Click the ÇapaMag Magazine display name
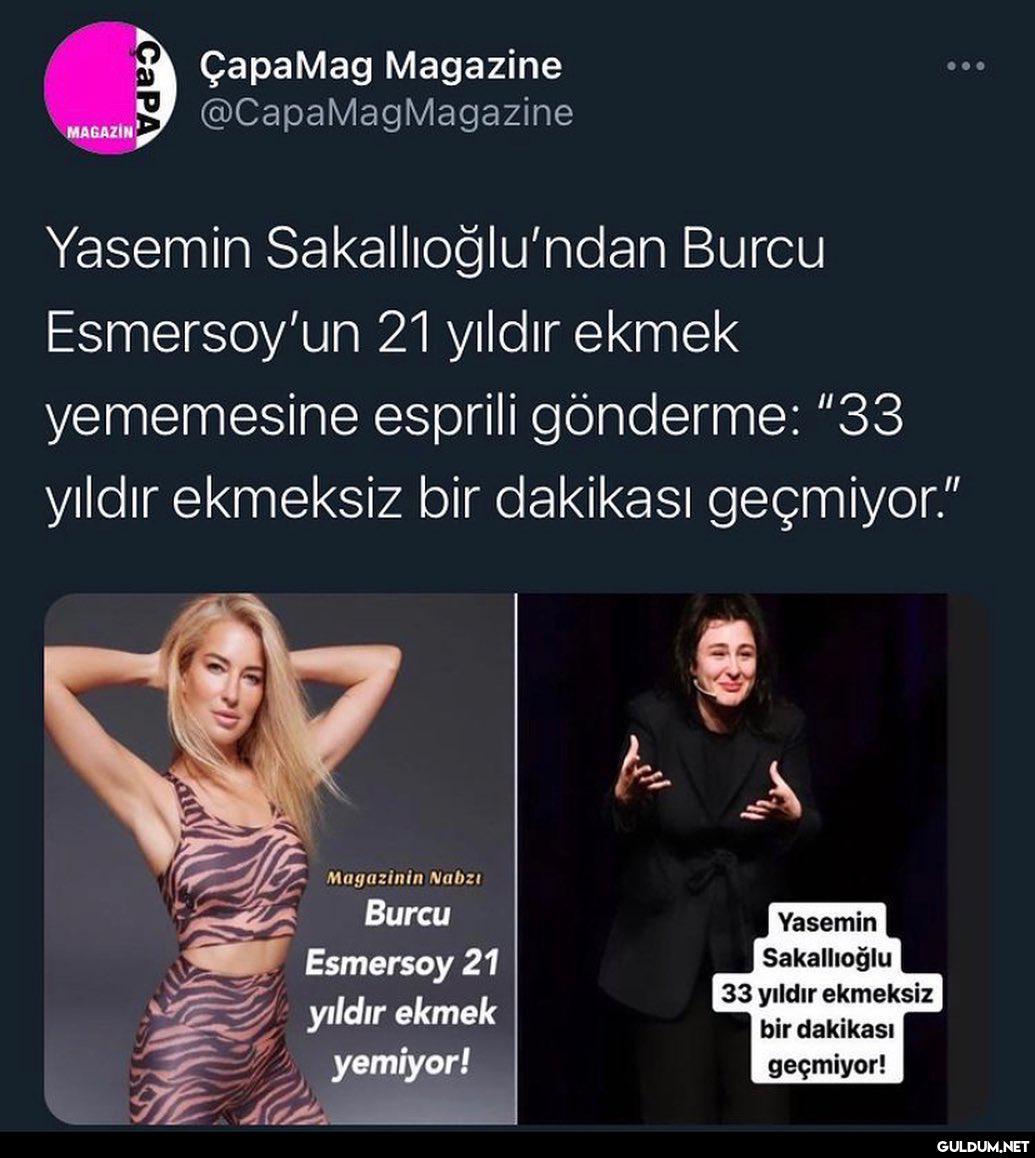The width and height of the screenshot is (1035, 1158). 380,66
